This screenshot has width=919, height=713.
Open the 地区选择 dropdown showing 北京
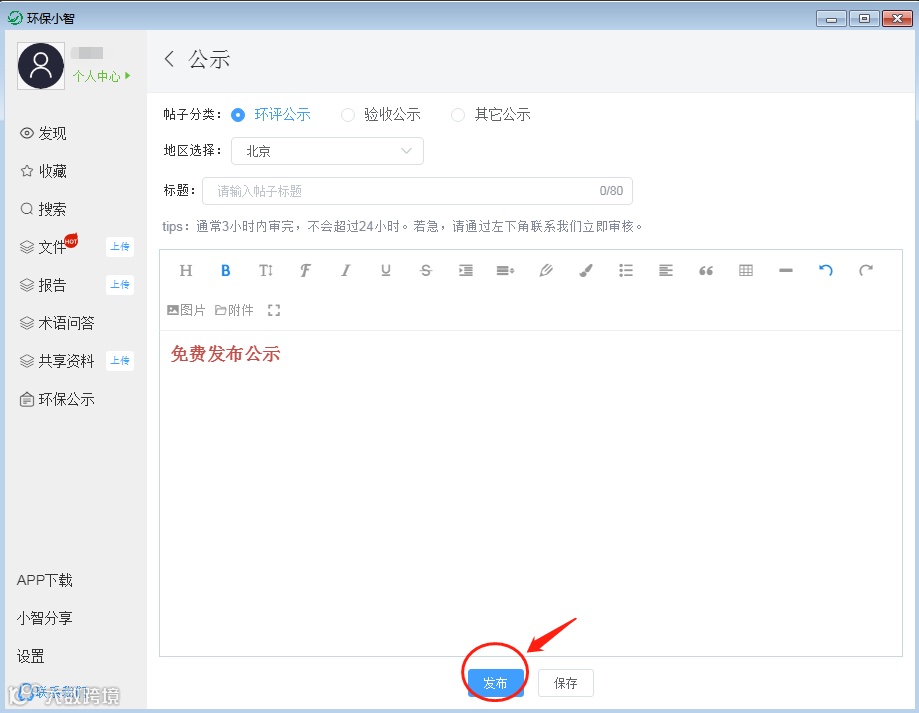click(x=327, y=151)
